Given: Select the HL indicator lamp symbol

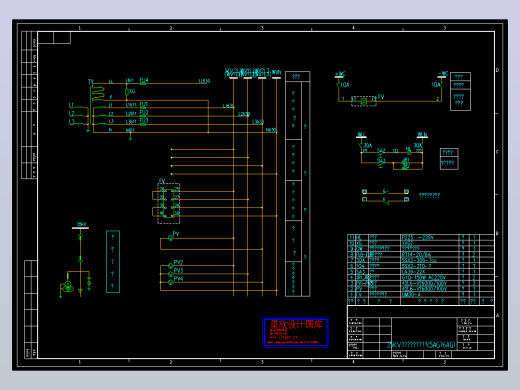Looking at the screenshot, I should (409, 153).
